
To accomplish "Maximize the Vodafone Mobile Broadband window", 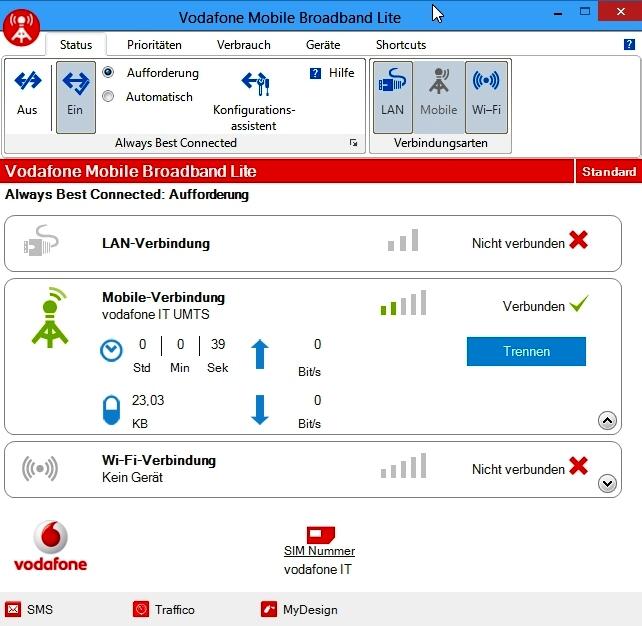I will 585,11.
